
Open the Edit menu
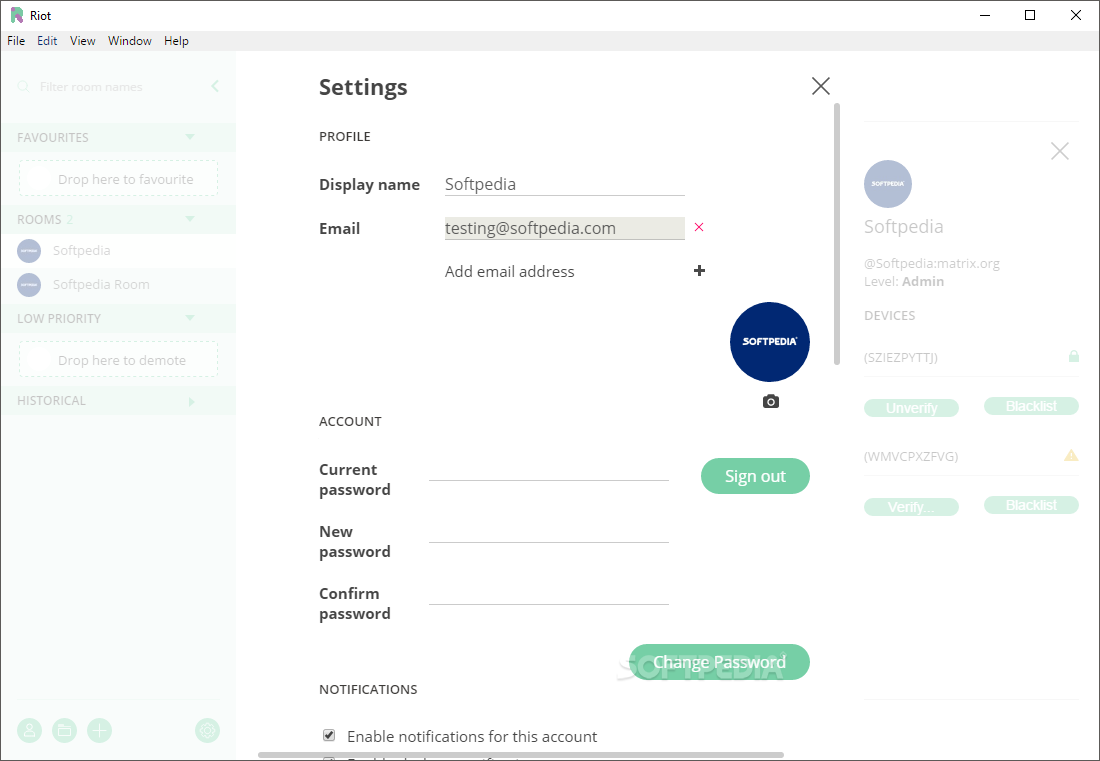47,41
